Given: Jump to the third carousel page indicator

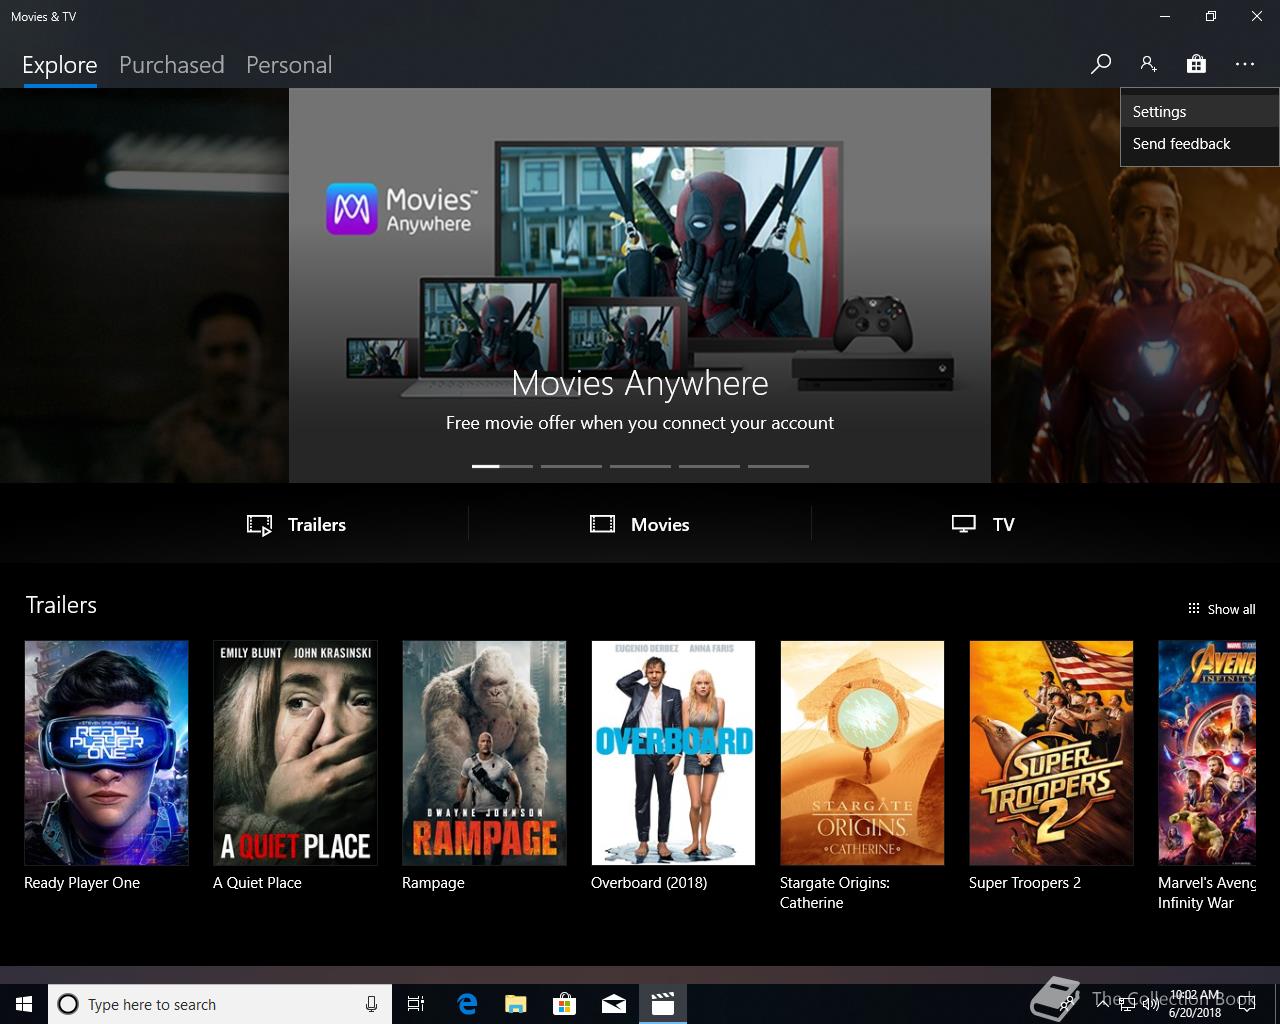Looking at the screenshot, I should click(x=640, y=466).
